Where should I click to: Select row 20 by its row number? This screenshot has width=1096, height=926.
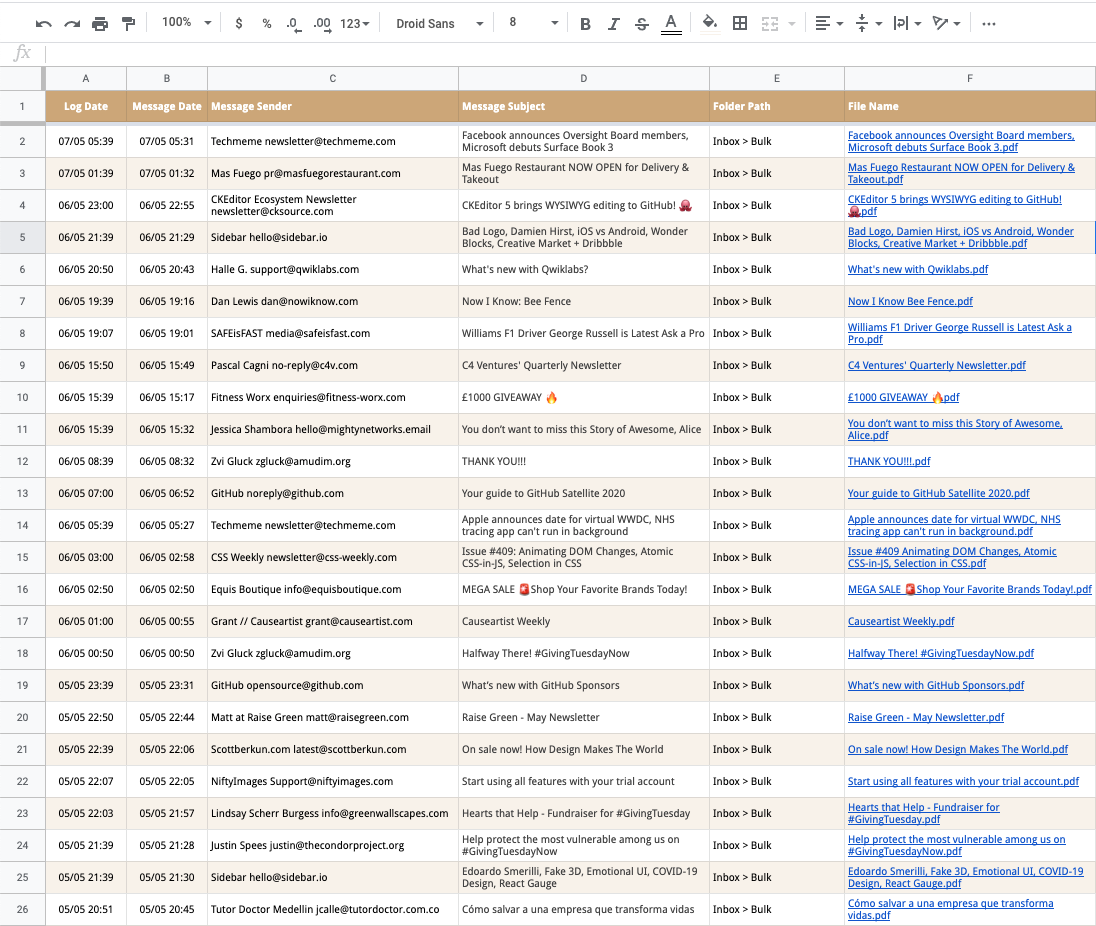point(22,718)
